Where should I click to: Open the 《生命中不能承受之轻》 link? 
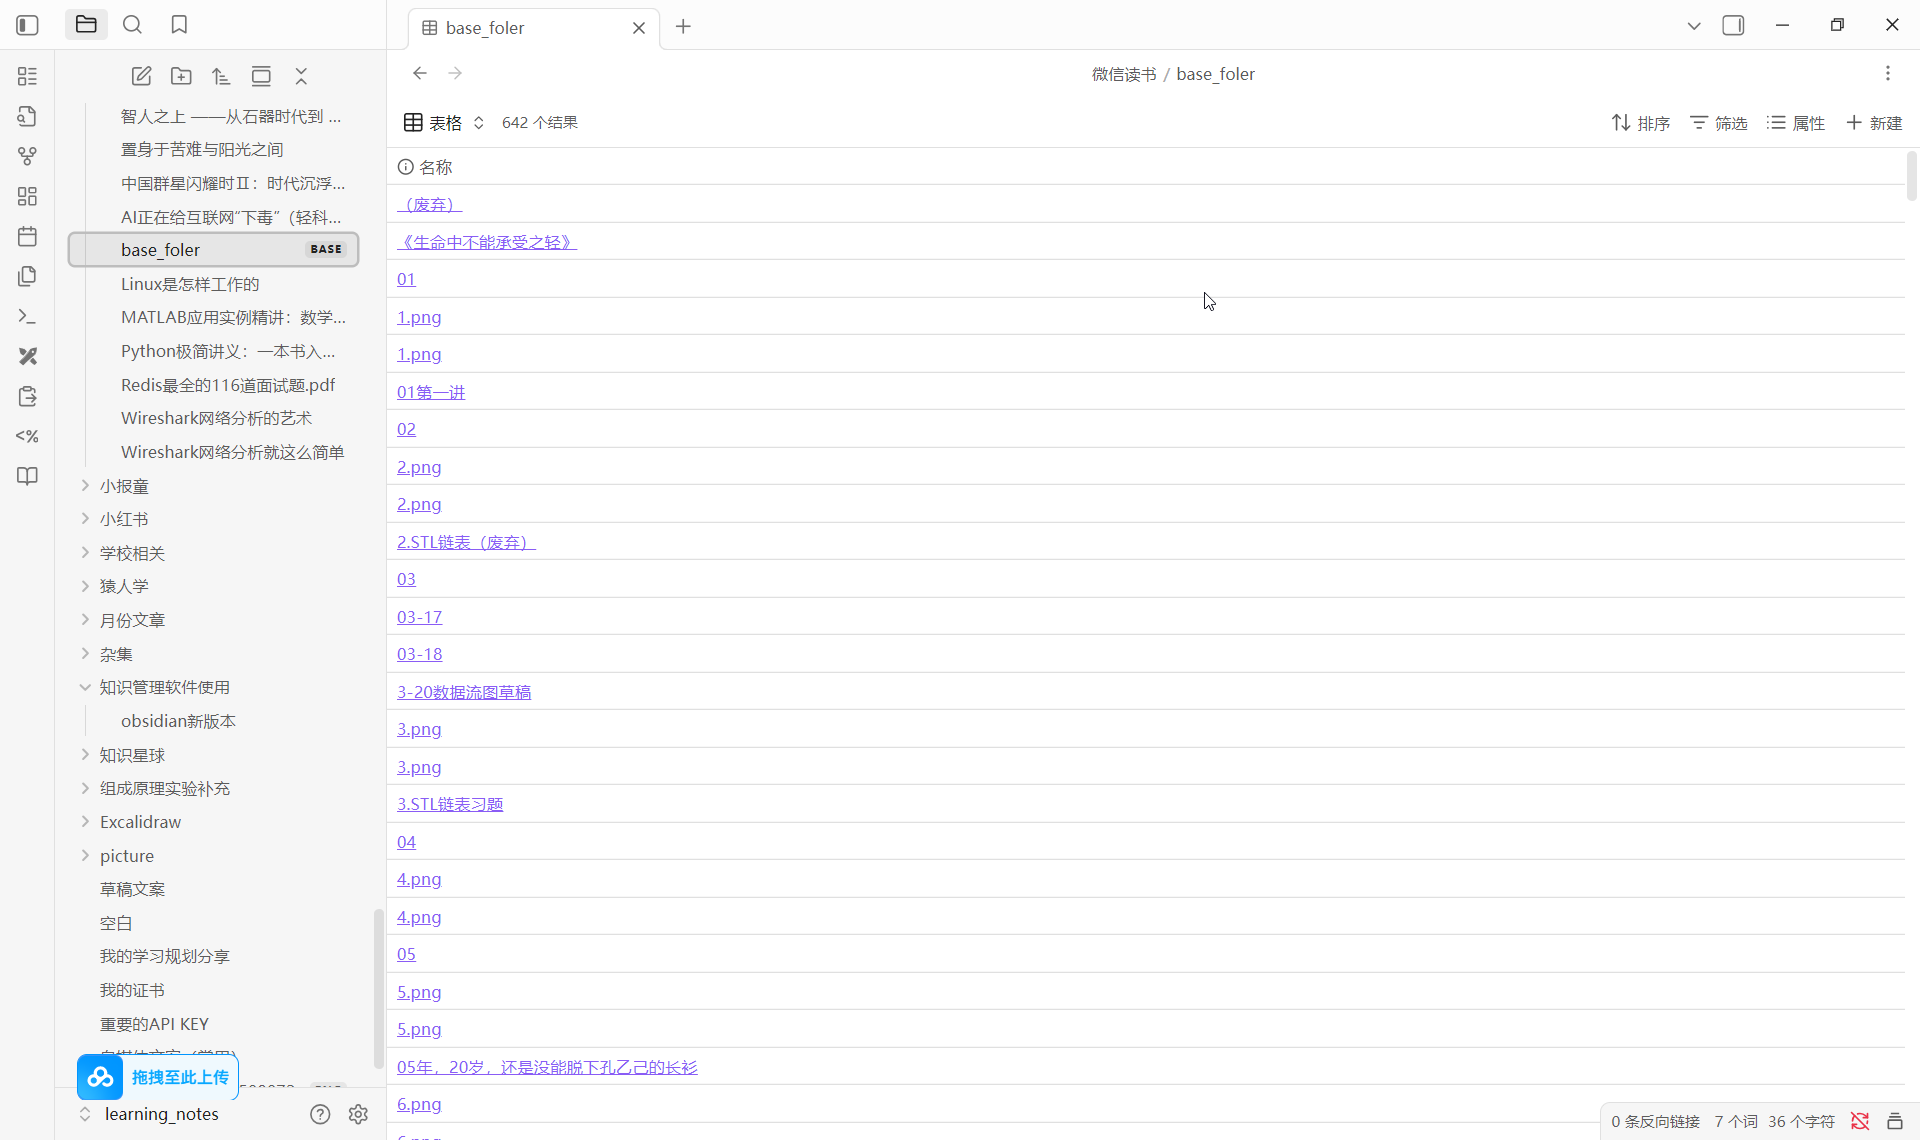coord(486,242)
